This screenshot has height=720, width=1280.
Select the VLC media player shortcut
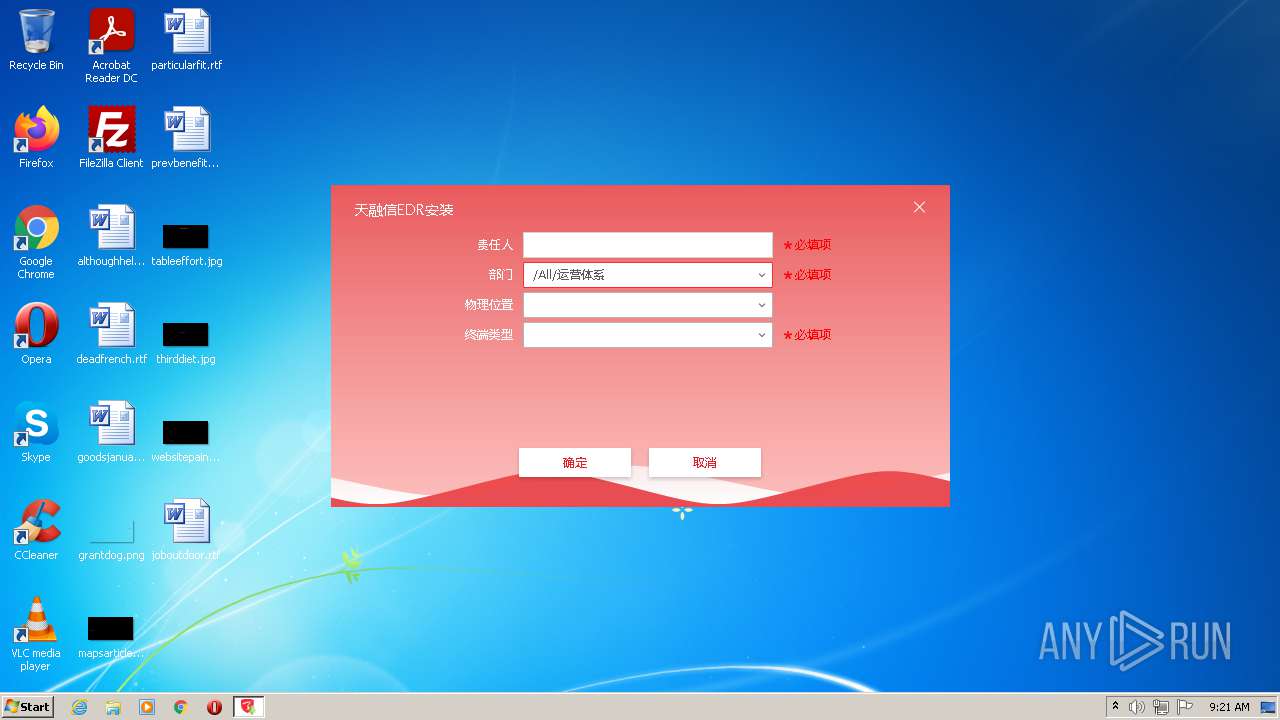point(36,634)
